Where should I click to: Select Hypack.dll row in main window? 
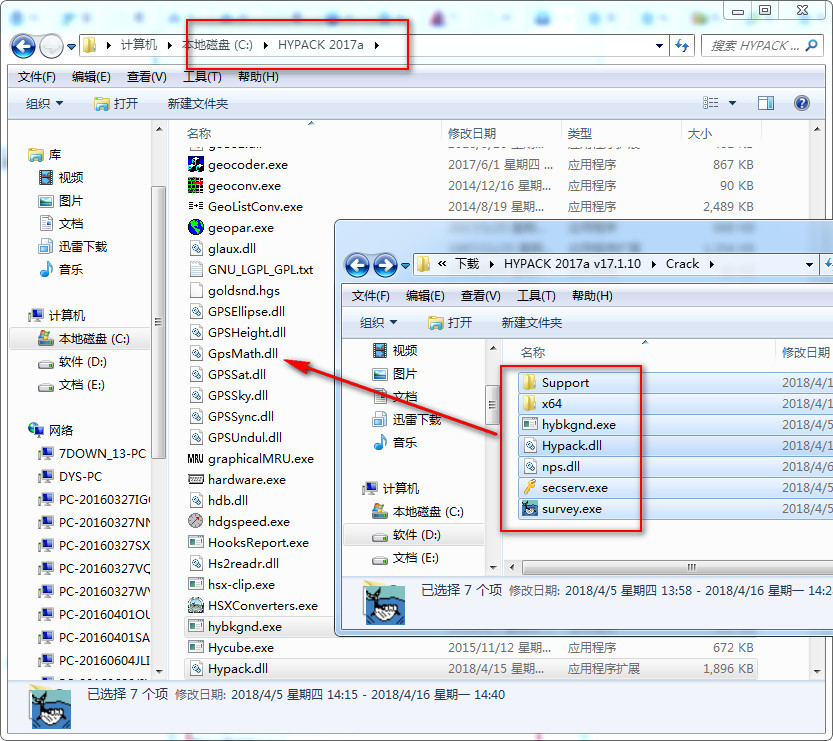tap(471, 668)
